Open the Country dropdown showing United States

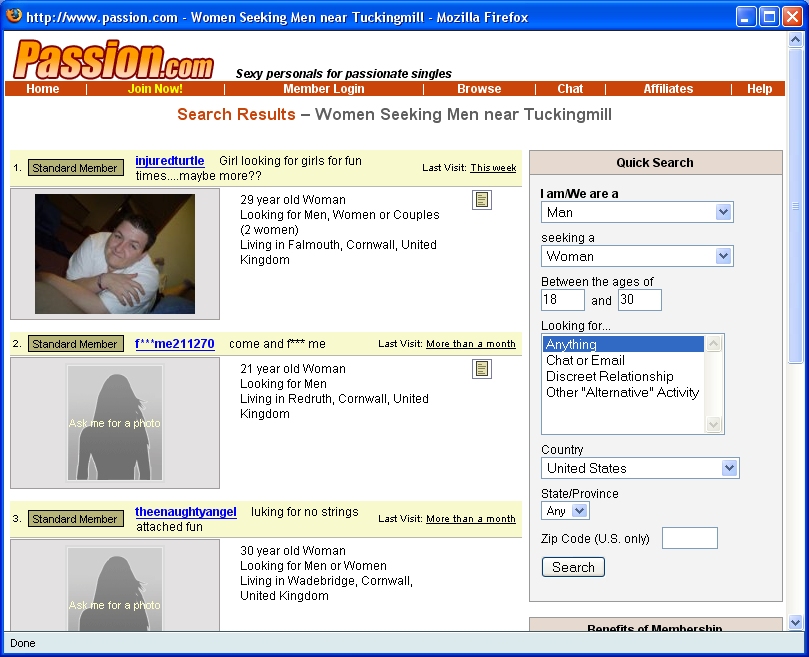point(640,468)
